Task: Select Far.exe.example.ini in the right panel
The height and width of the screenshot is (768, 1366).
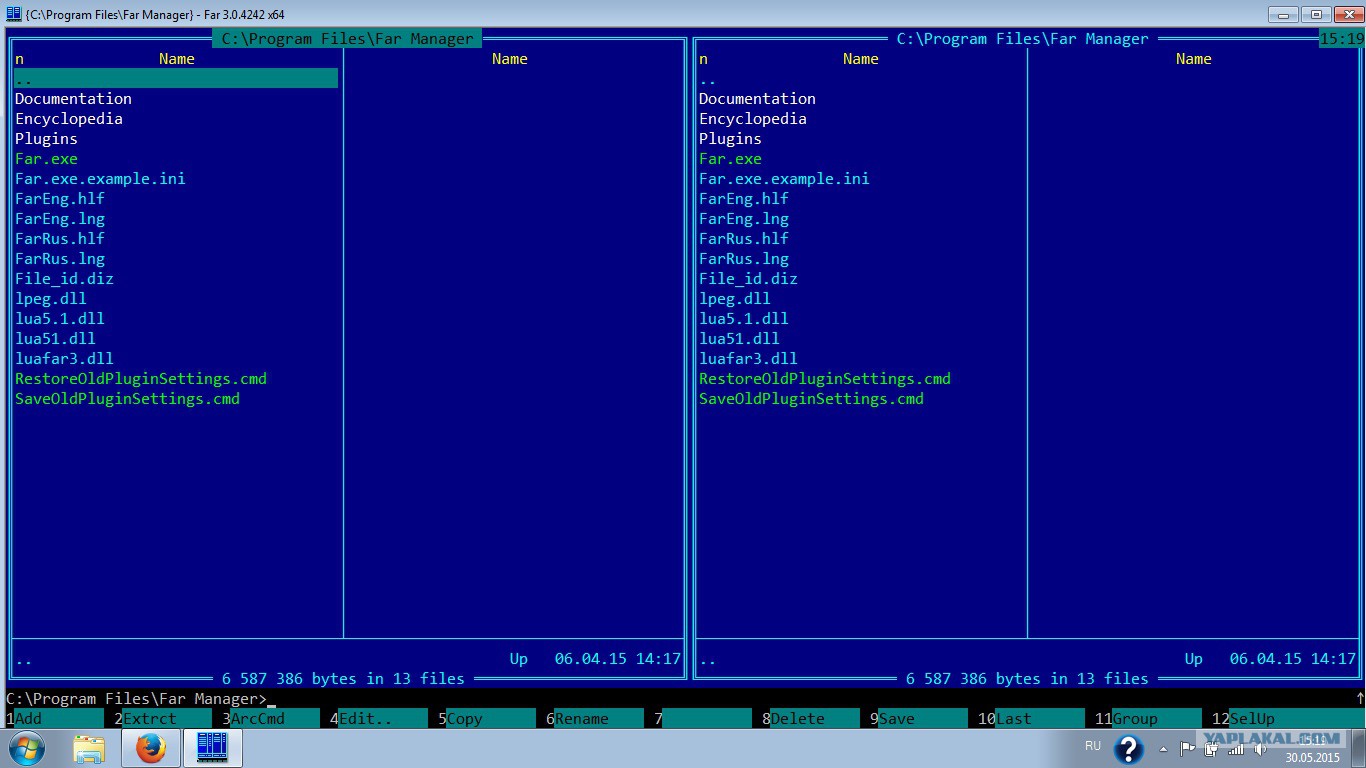Action: [784, 179]
